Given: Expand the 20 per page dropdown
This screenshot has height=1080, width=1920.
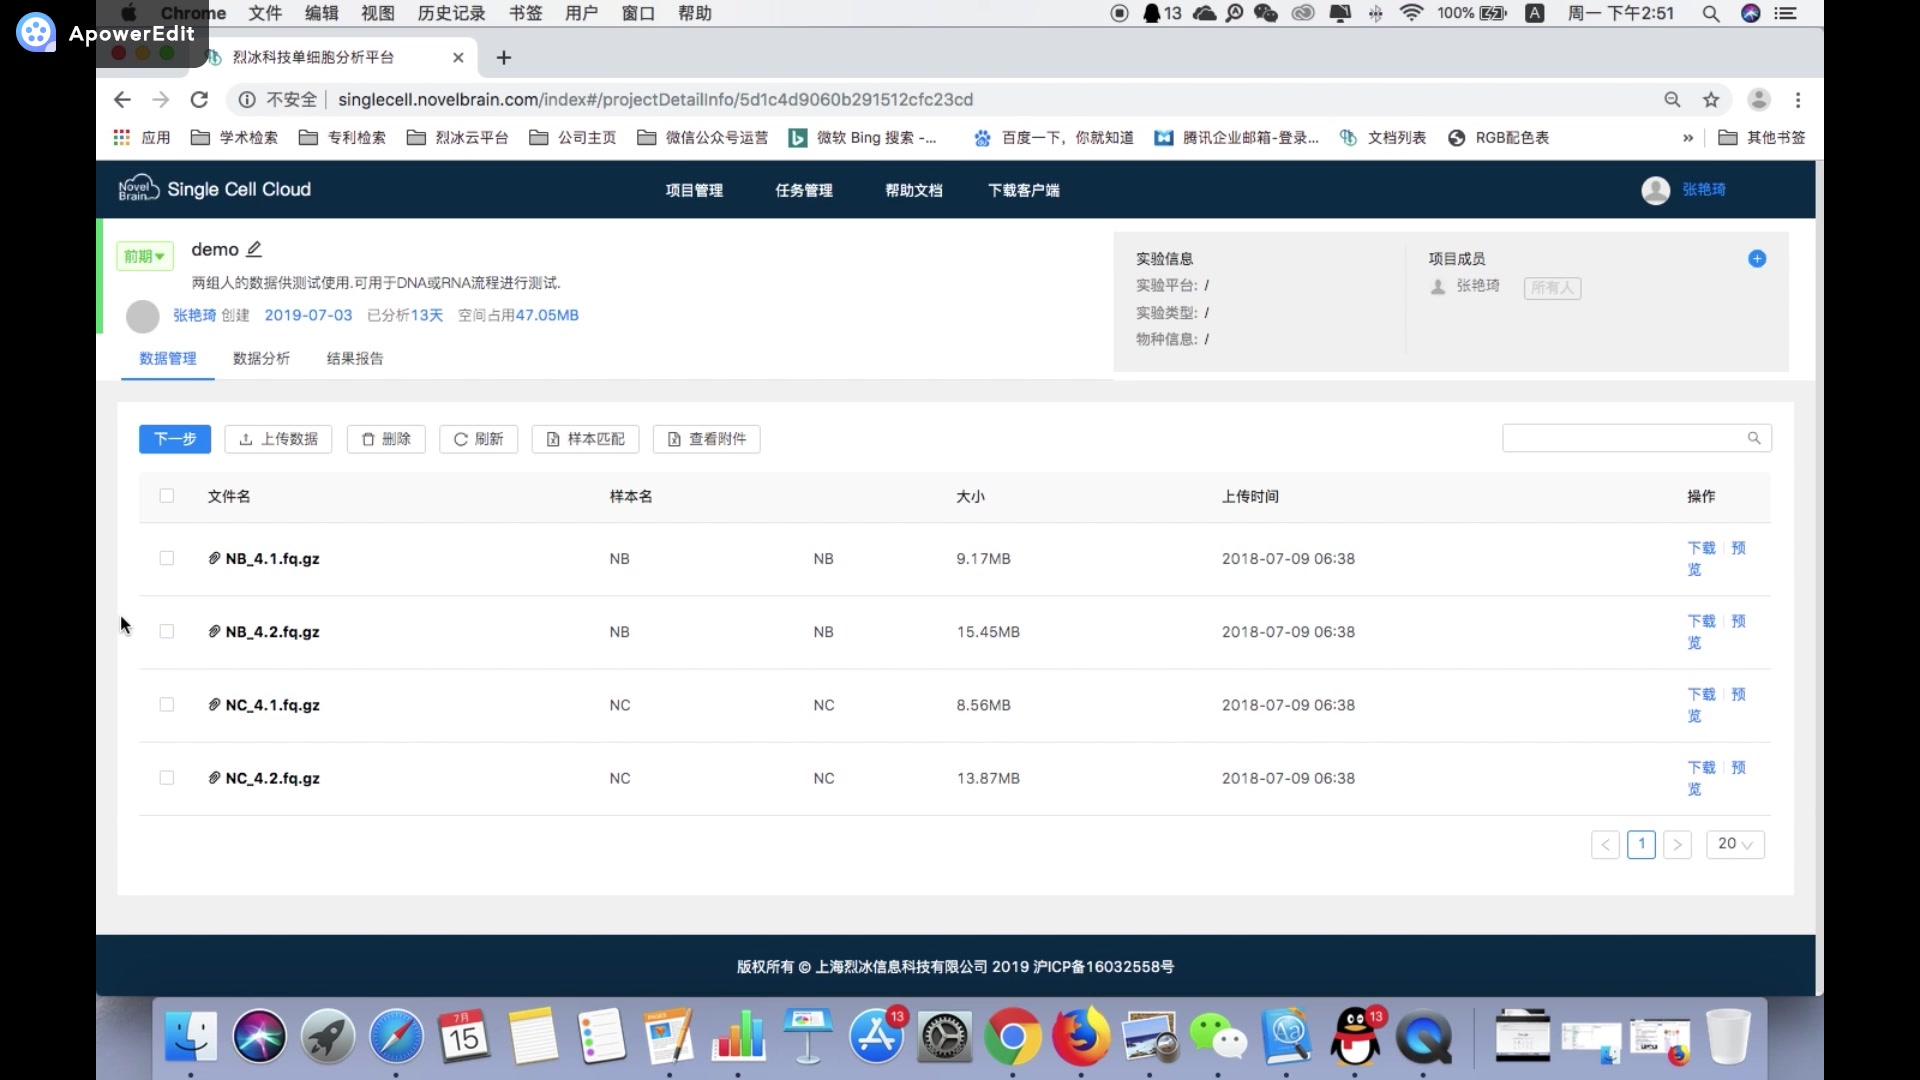Looking at the screenshot, I should click(x=1735, y=844).
